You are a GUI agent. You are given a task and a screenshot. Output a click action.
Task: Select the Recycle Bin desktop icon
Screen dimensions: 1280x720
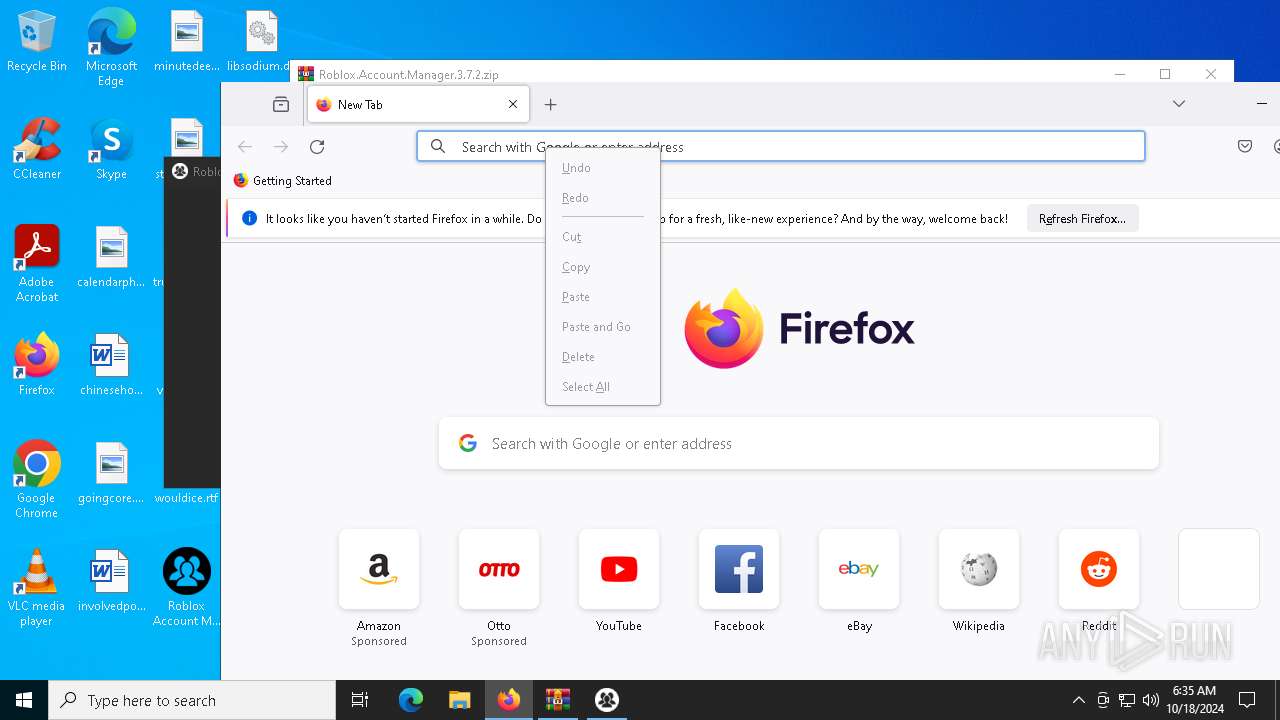click(37, 42)
